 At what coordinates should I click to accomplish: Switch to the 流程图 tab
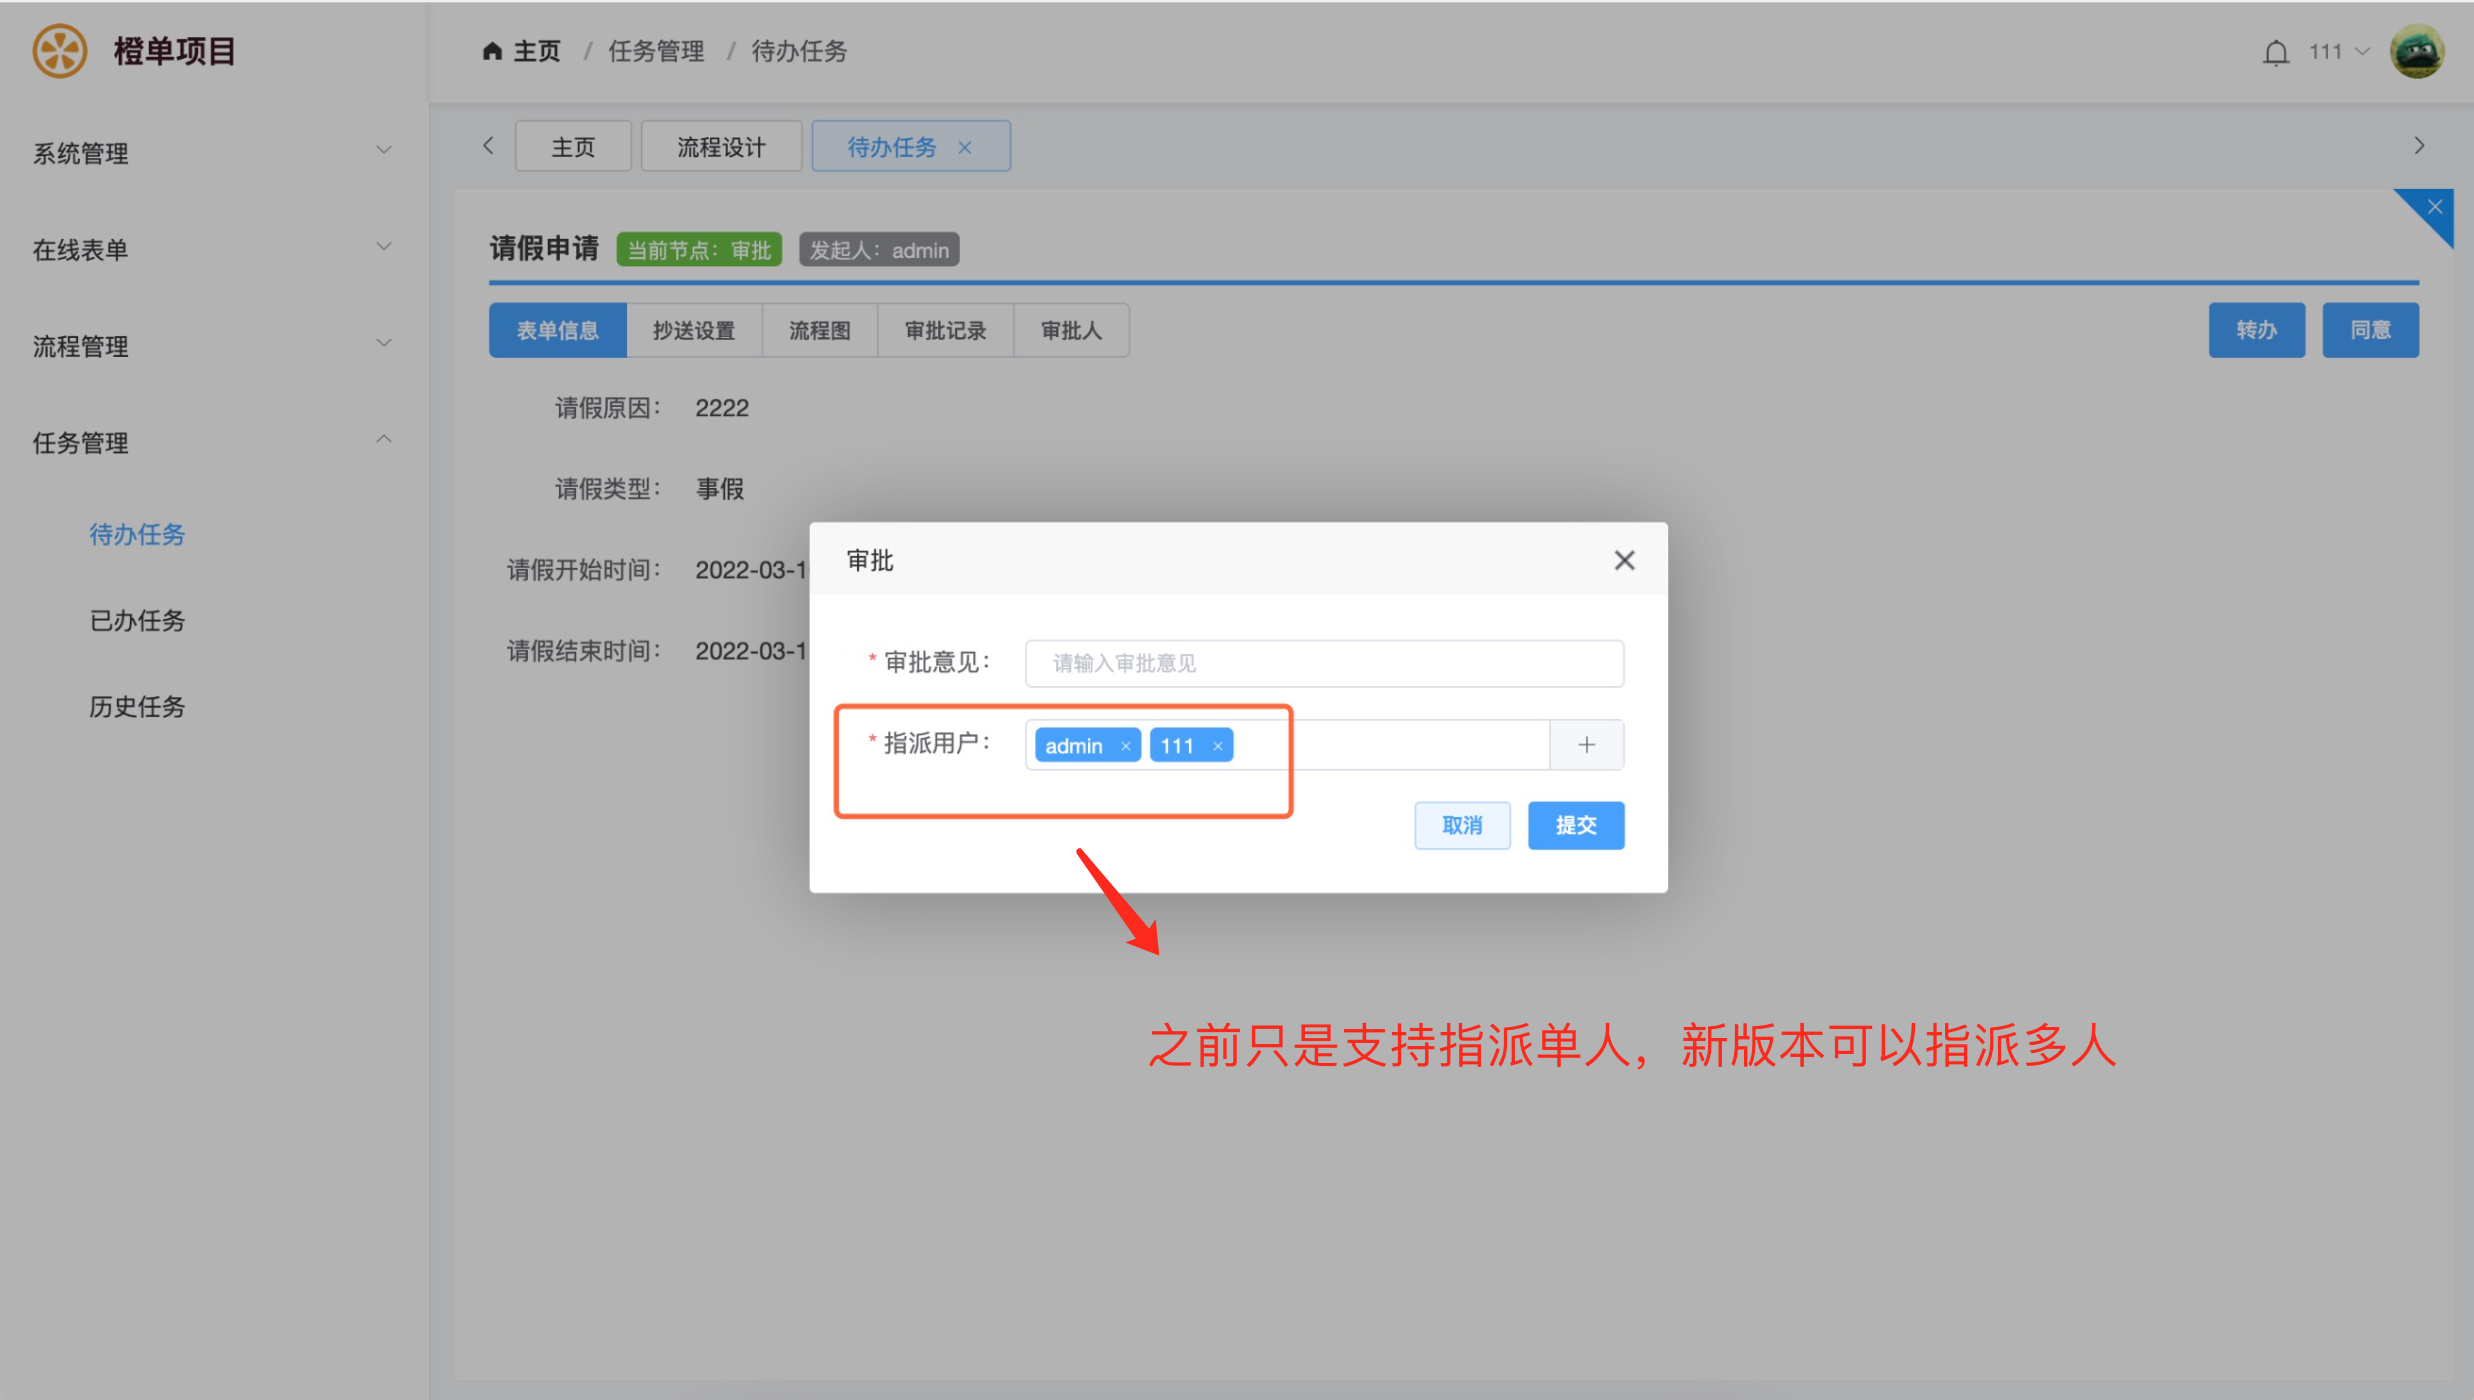point(819,330)
